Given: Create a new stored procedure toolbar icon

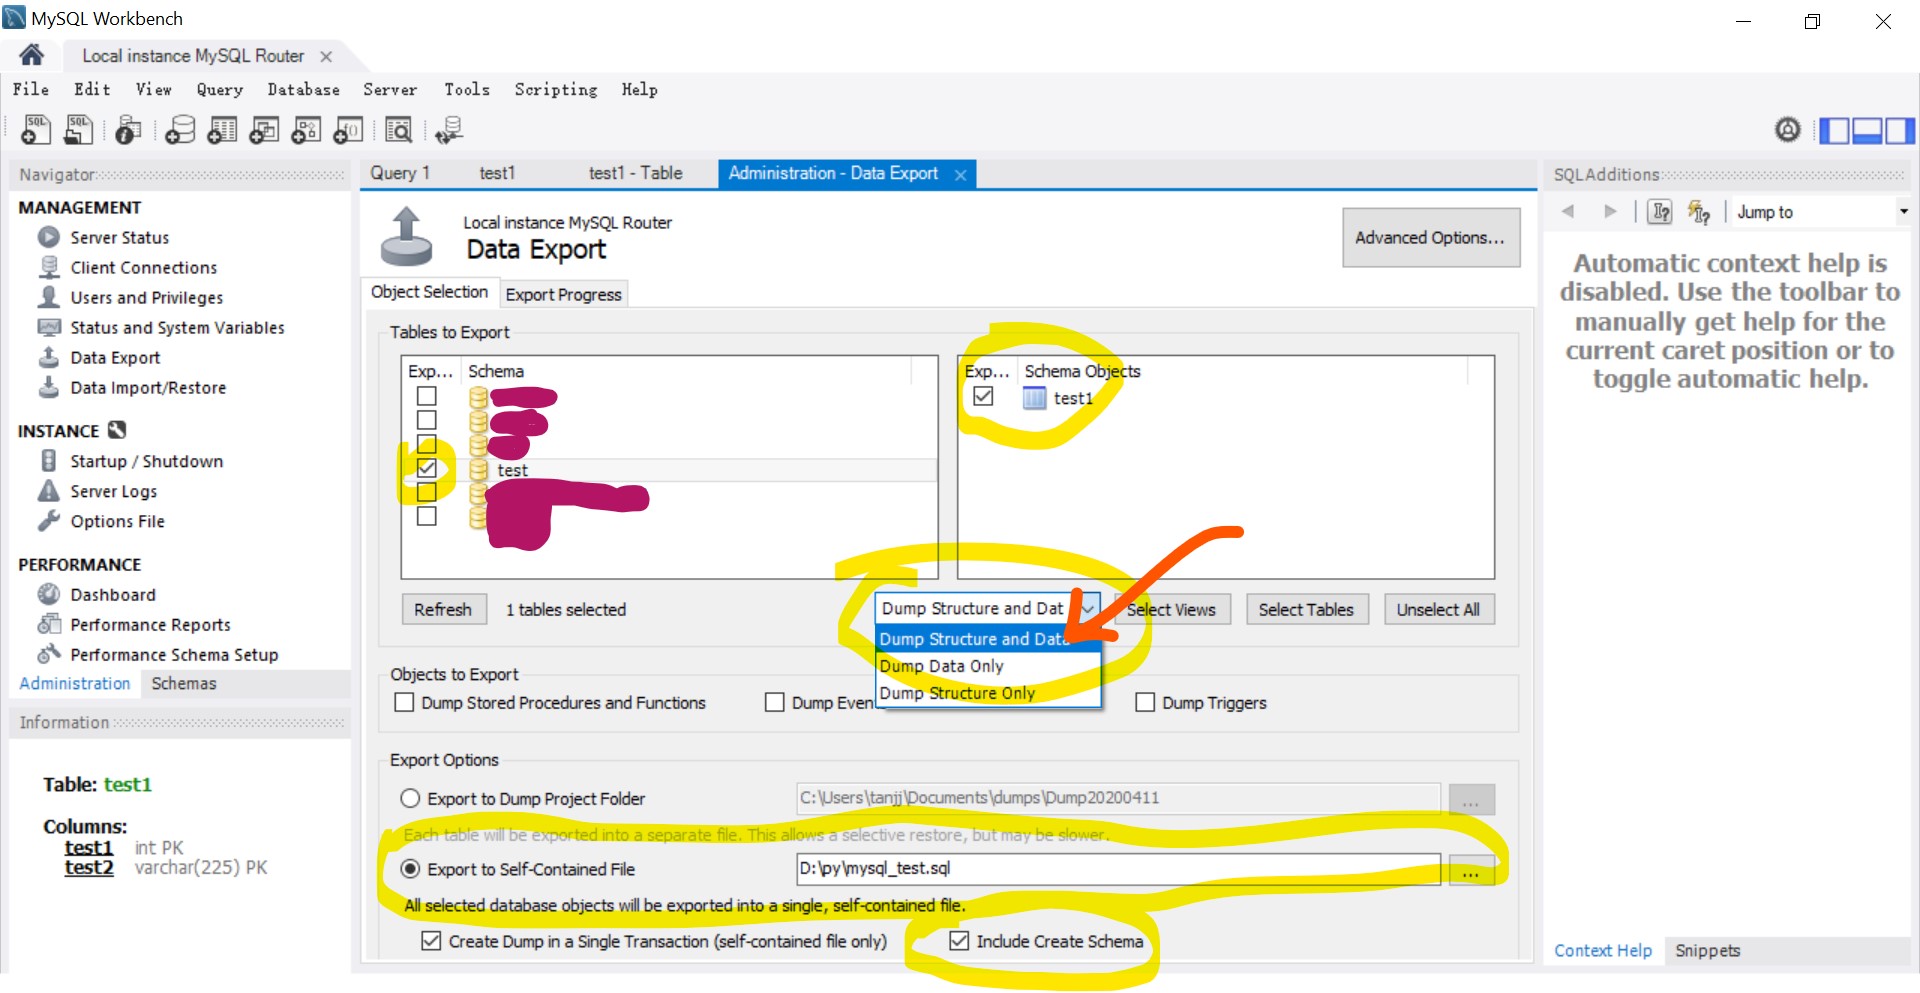Looking at the screenshot, I should 306,130.
